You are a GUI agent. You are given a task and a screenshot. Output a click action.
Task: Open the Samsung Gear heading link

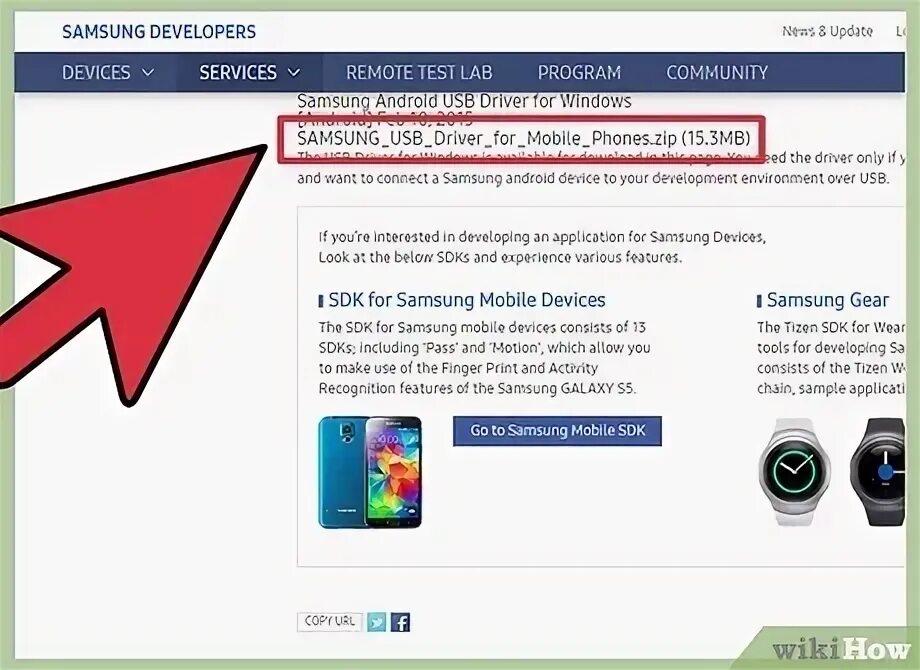click(827, 300)
